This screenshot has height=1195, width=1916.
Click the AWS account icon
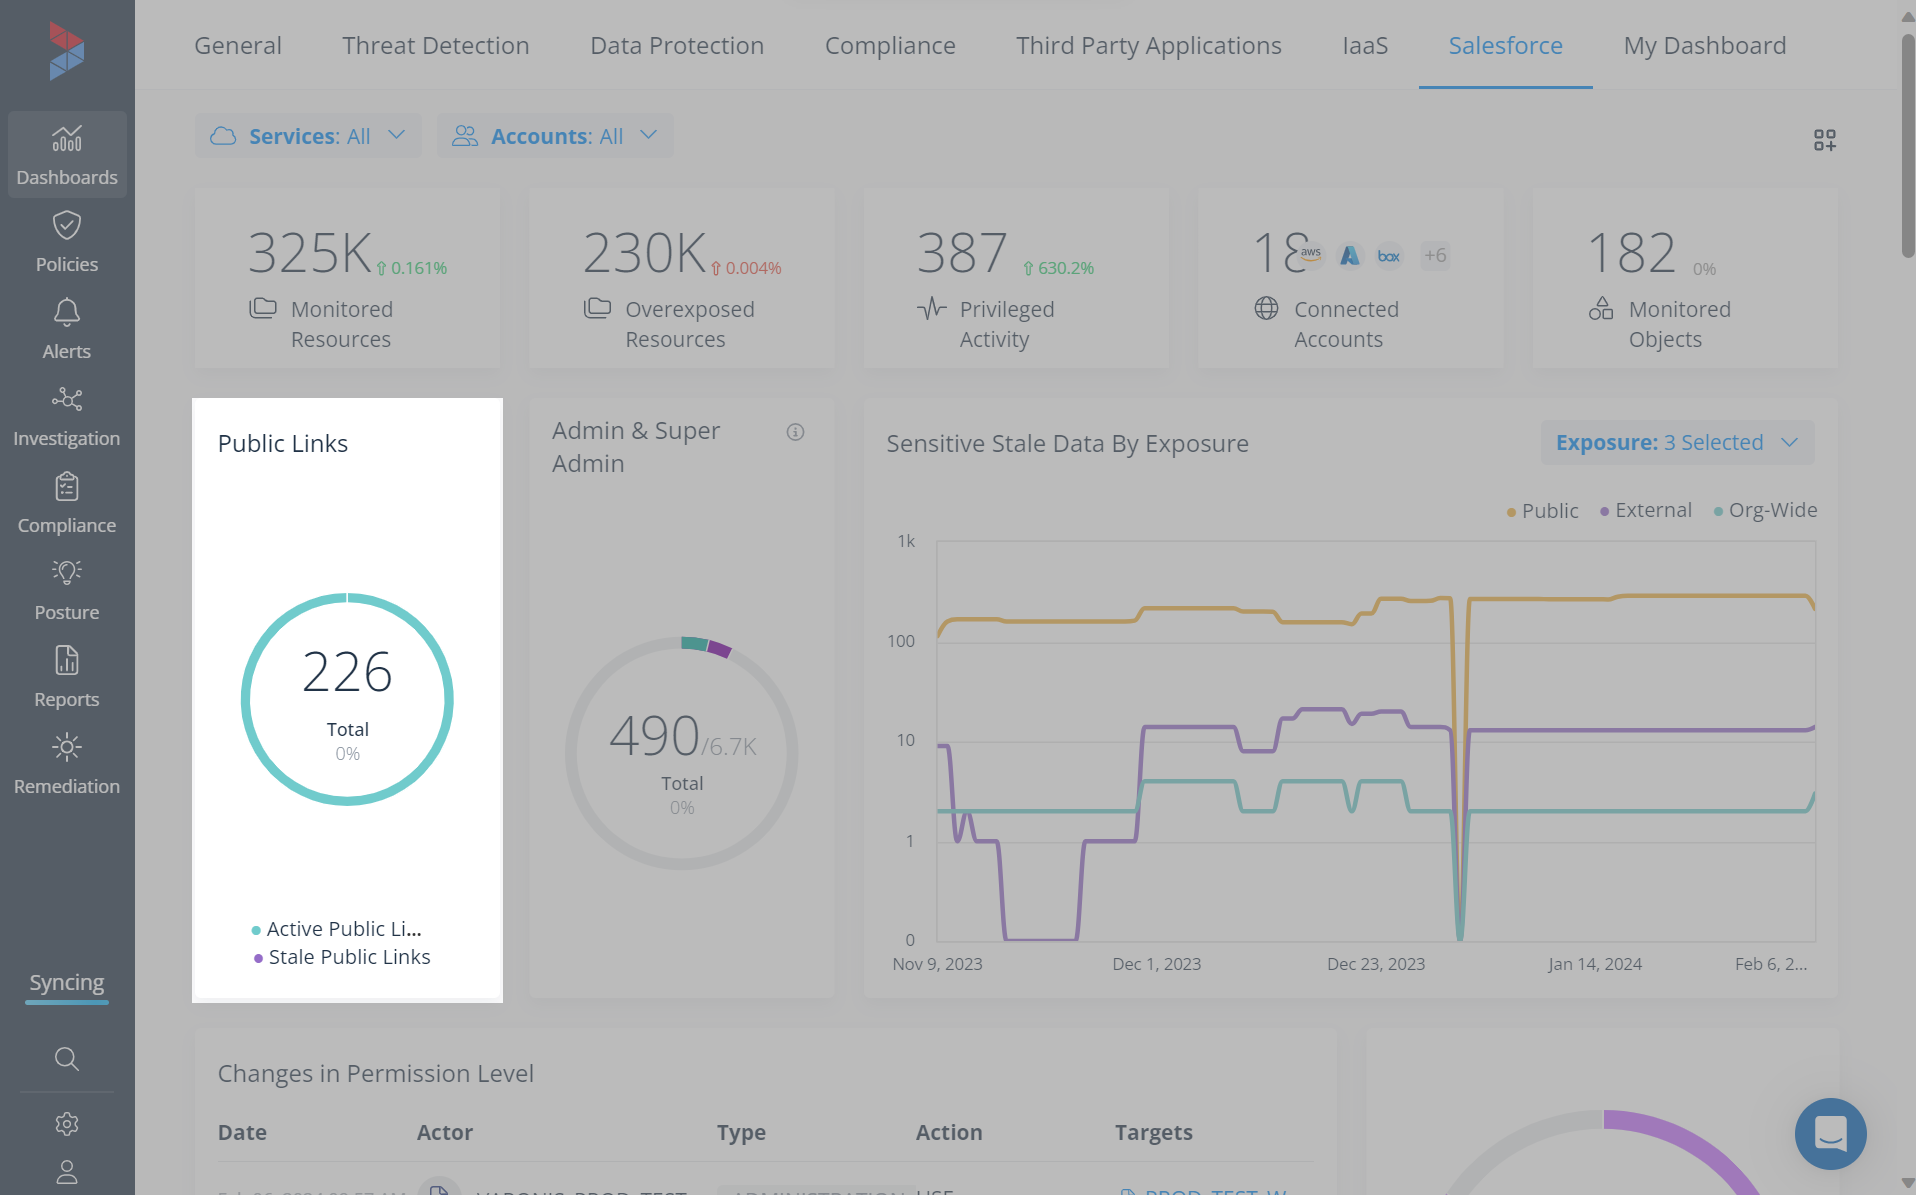pos(1310,255)
